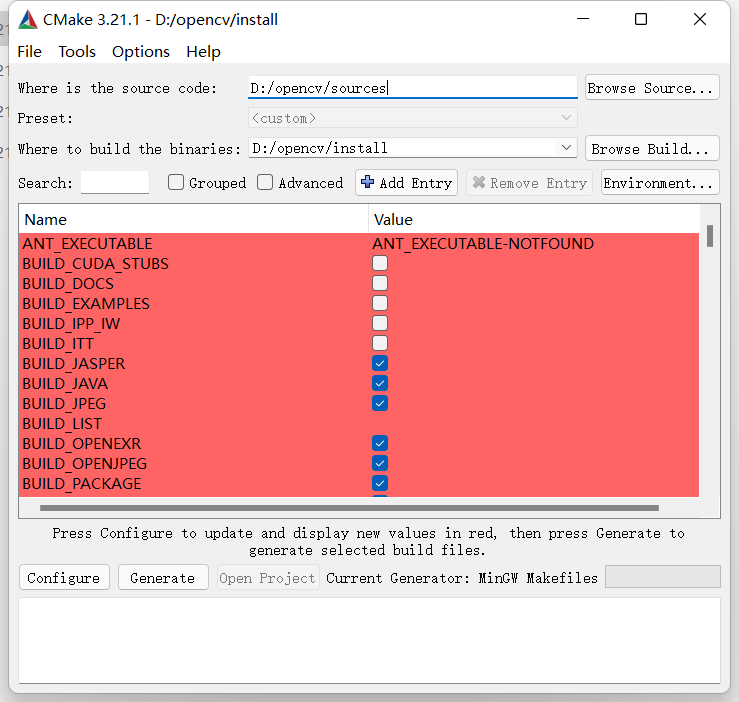The image size is (739, 702).
Task: Check the BUILD_IPP_IW checkbox
Action: (380, 323)
